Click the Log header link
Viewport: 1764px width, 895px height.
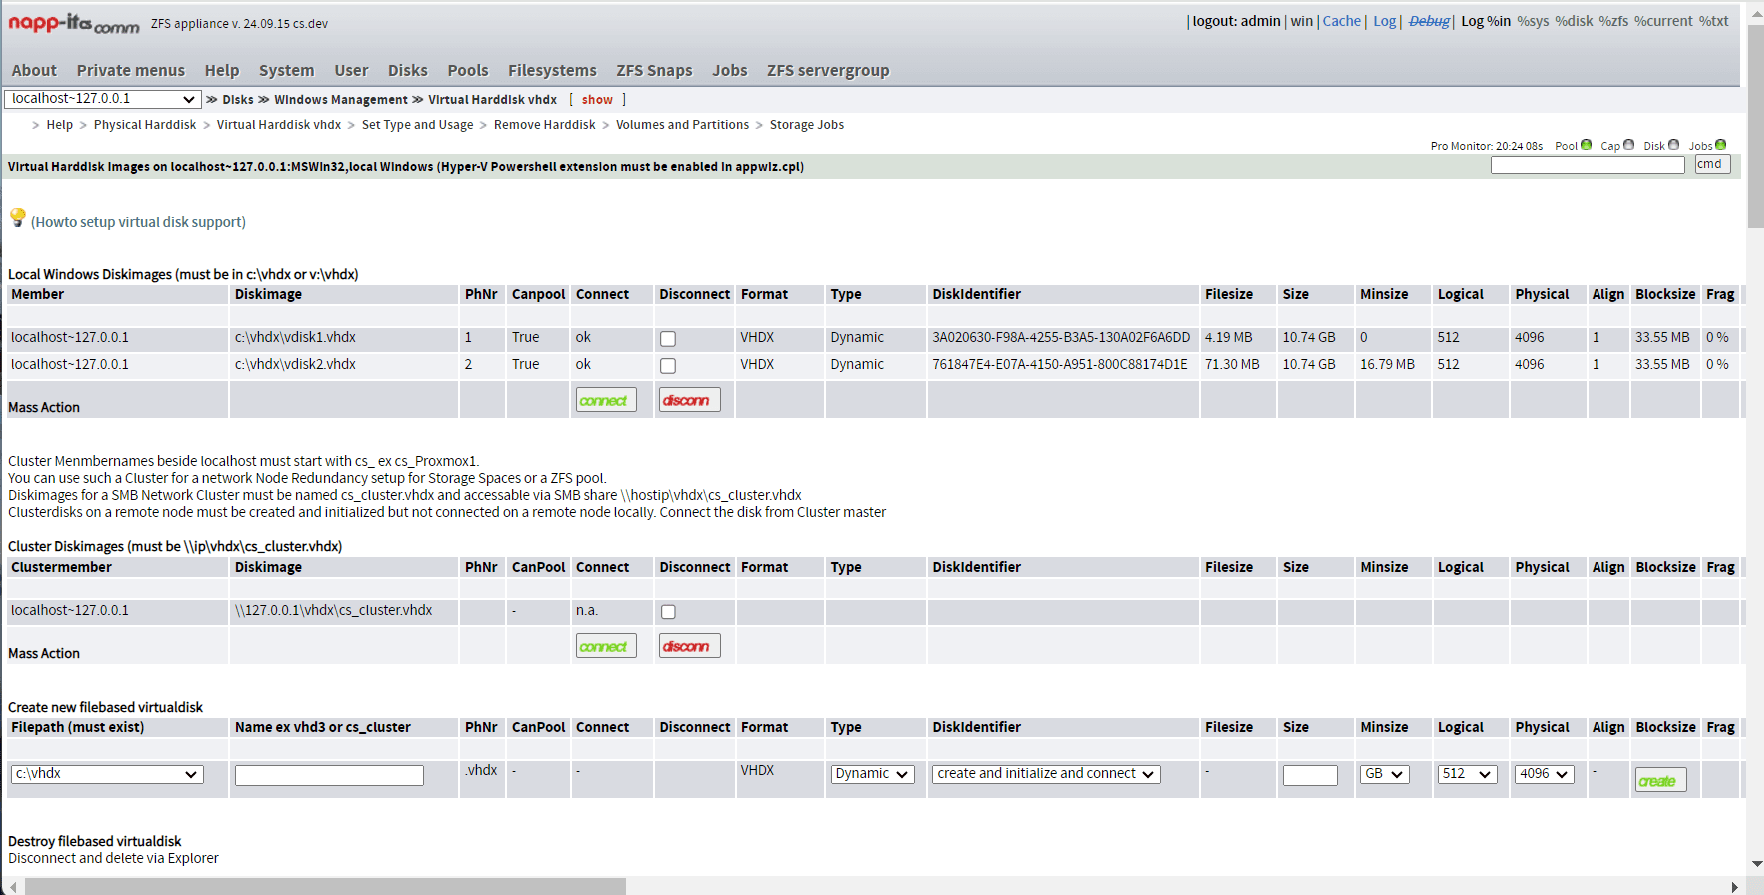coord(1384,21)
